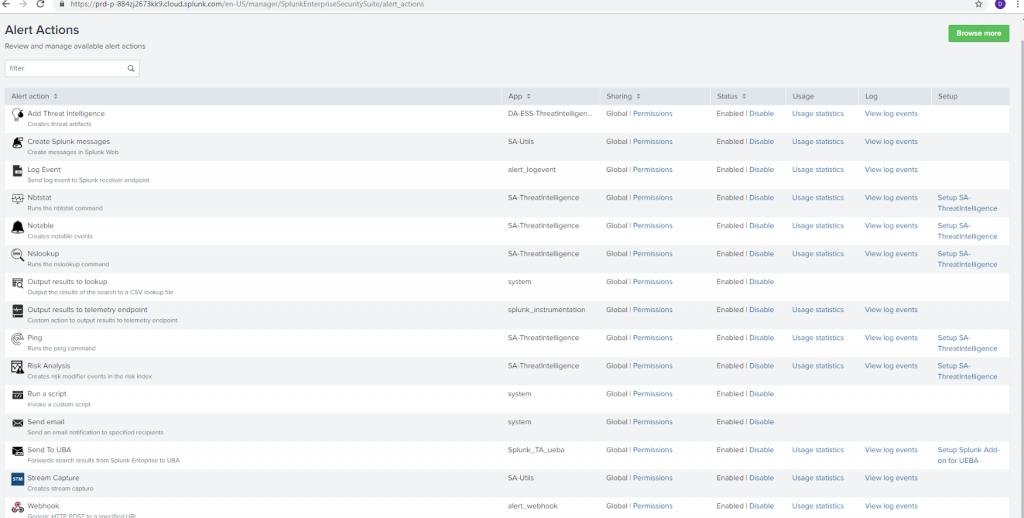Viewport: 1024px width, 518px height.
Task: View log events for Notable
Action: [891, 226]
